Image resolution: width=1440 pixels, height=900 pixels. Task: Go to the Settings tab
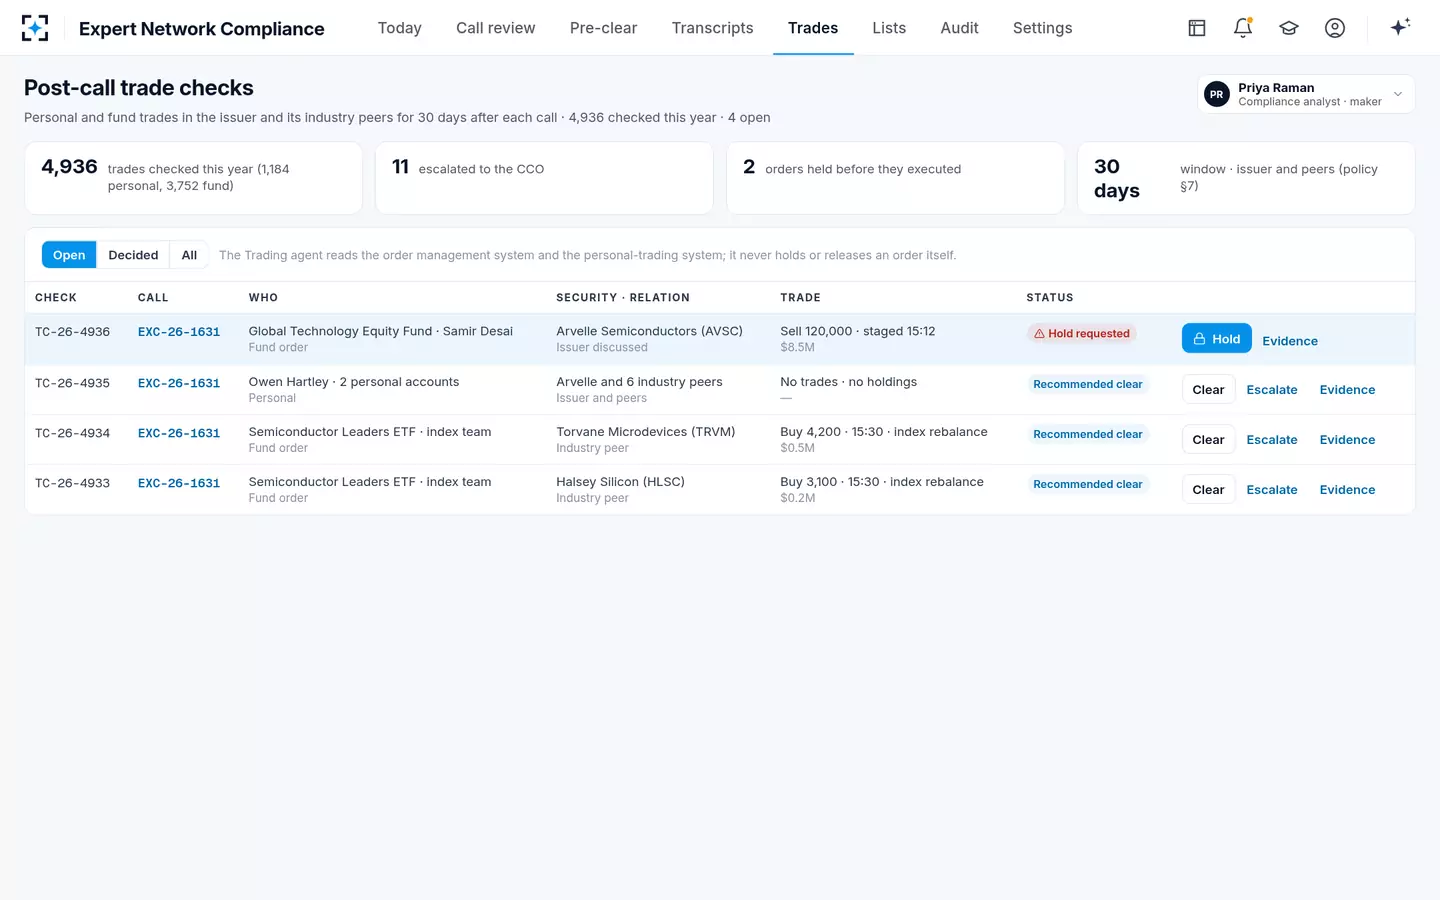click(1043, 28)
